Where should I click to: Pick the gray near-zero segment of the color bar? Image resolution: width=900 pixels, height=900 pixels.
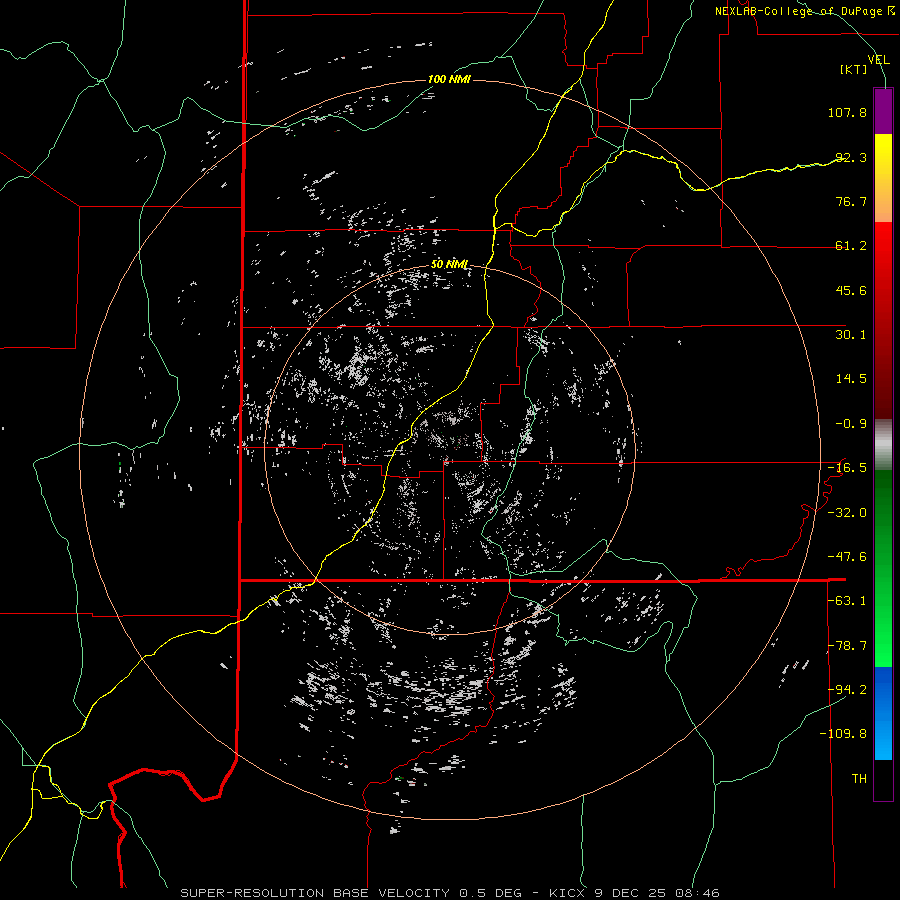[883, 445]
